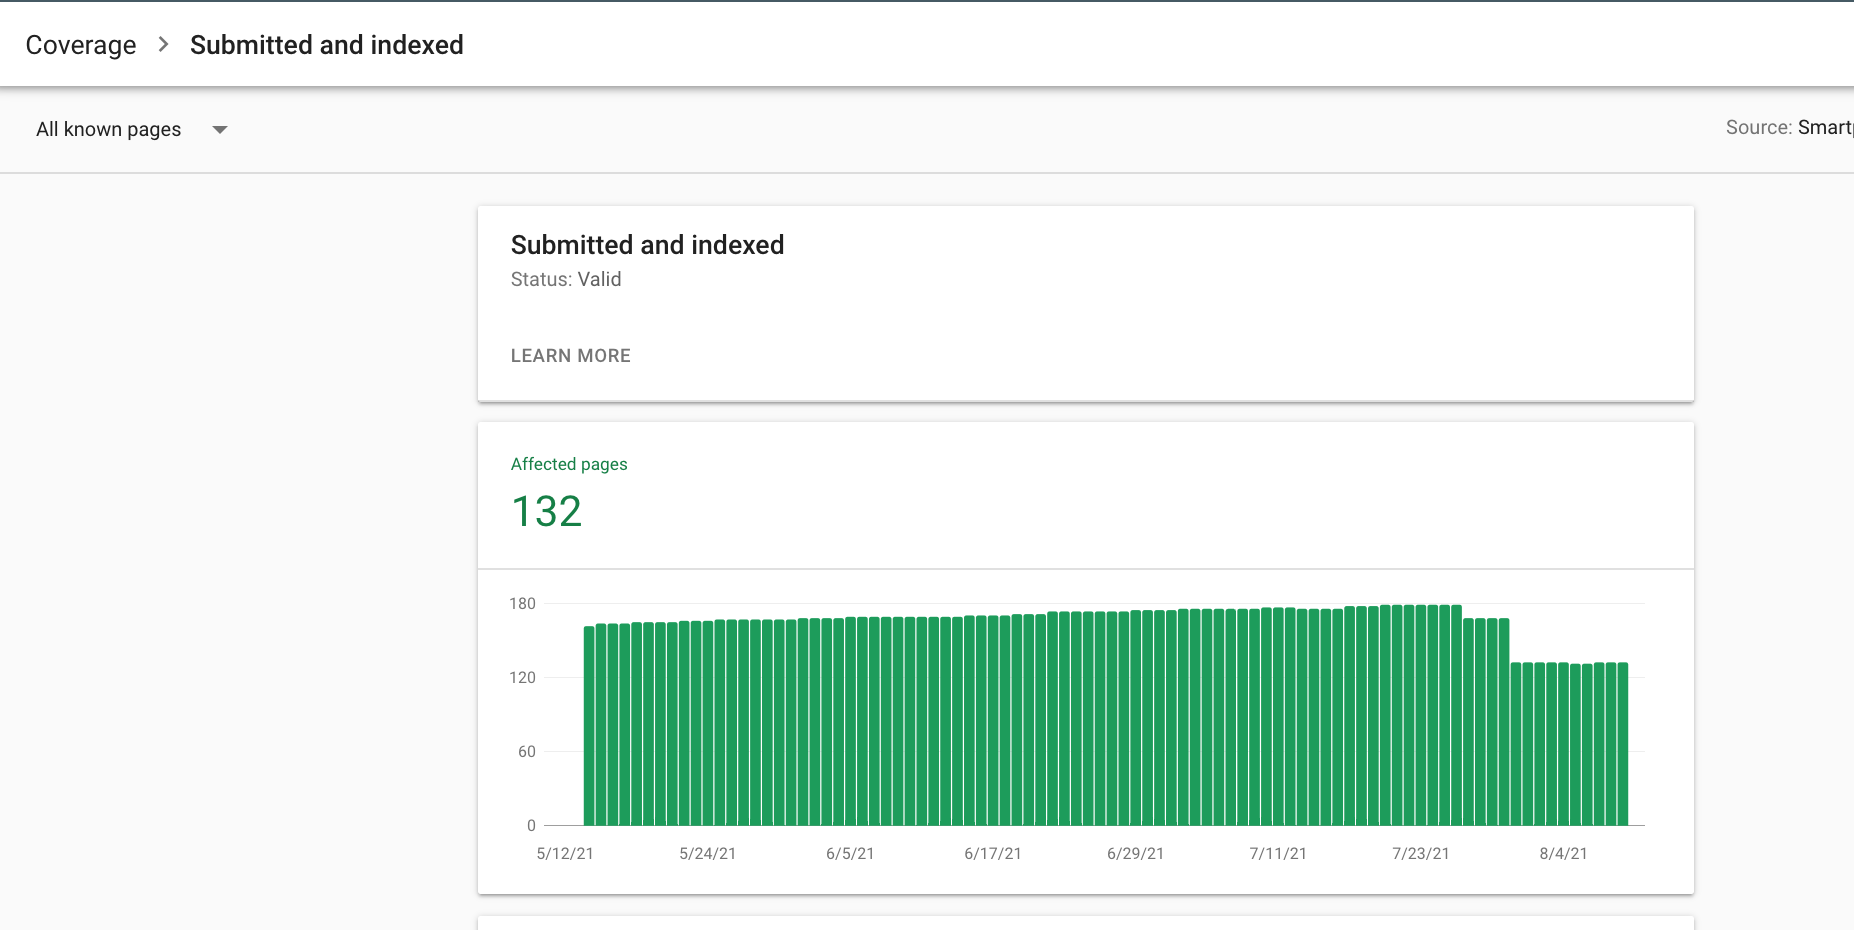Image resolution: width=1854 pixels, height=930 pixels.
Task: Open the All known pages filter dropdown
Action: pos(108,129)
